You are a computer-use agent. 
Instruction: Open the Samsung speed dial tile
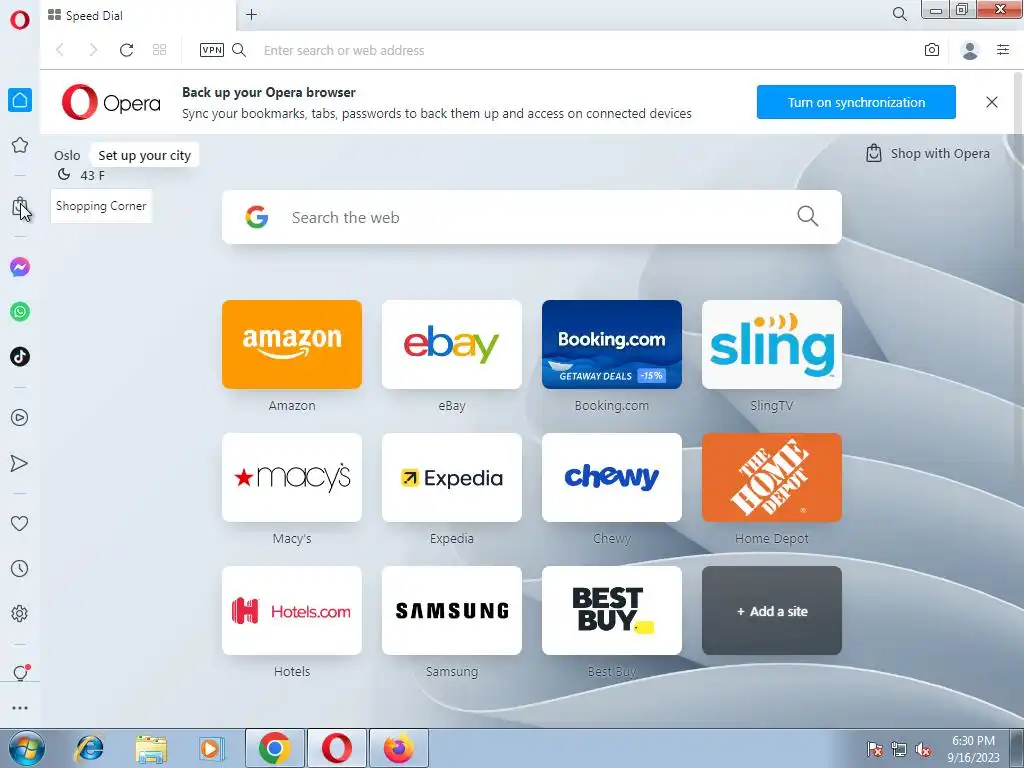pos(452,611)
